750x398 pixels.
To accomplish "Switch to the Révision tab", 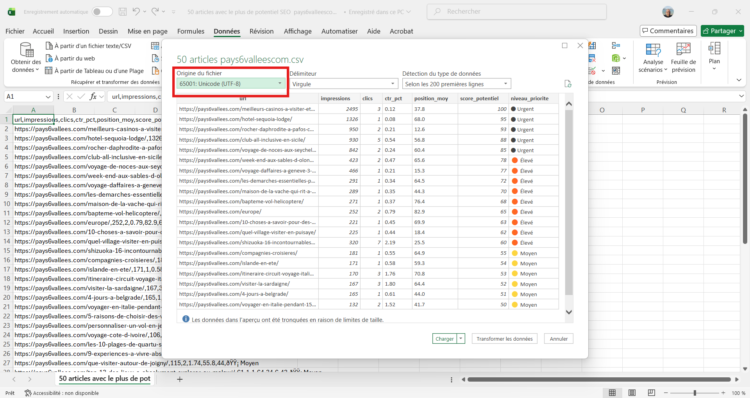I will (261, 31).
